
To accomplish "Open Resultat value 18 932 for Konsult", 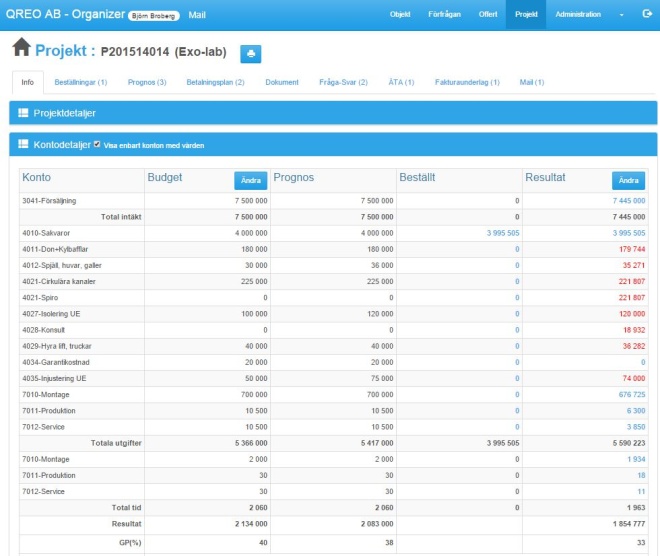I will click(x=634, y=330).
